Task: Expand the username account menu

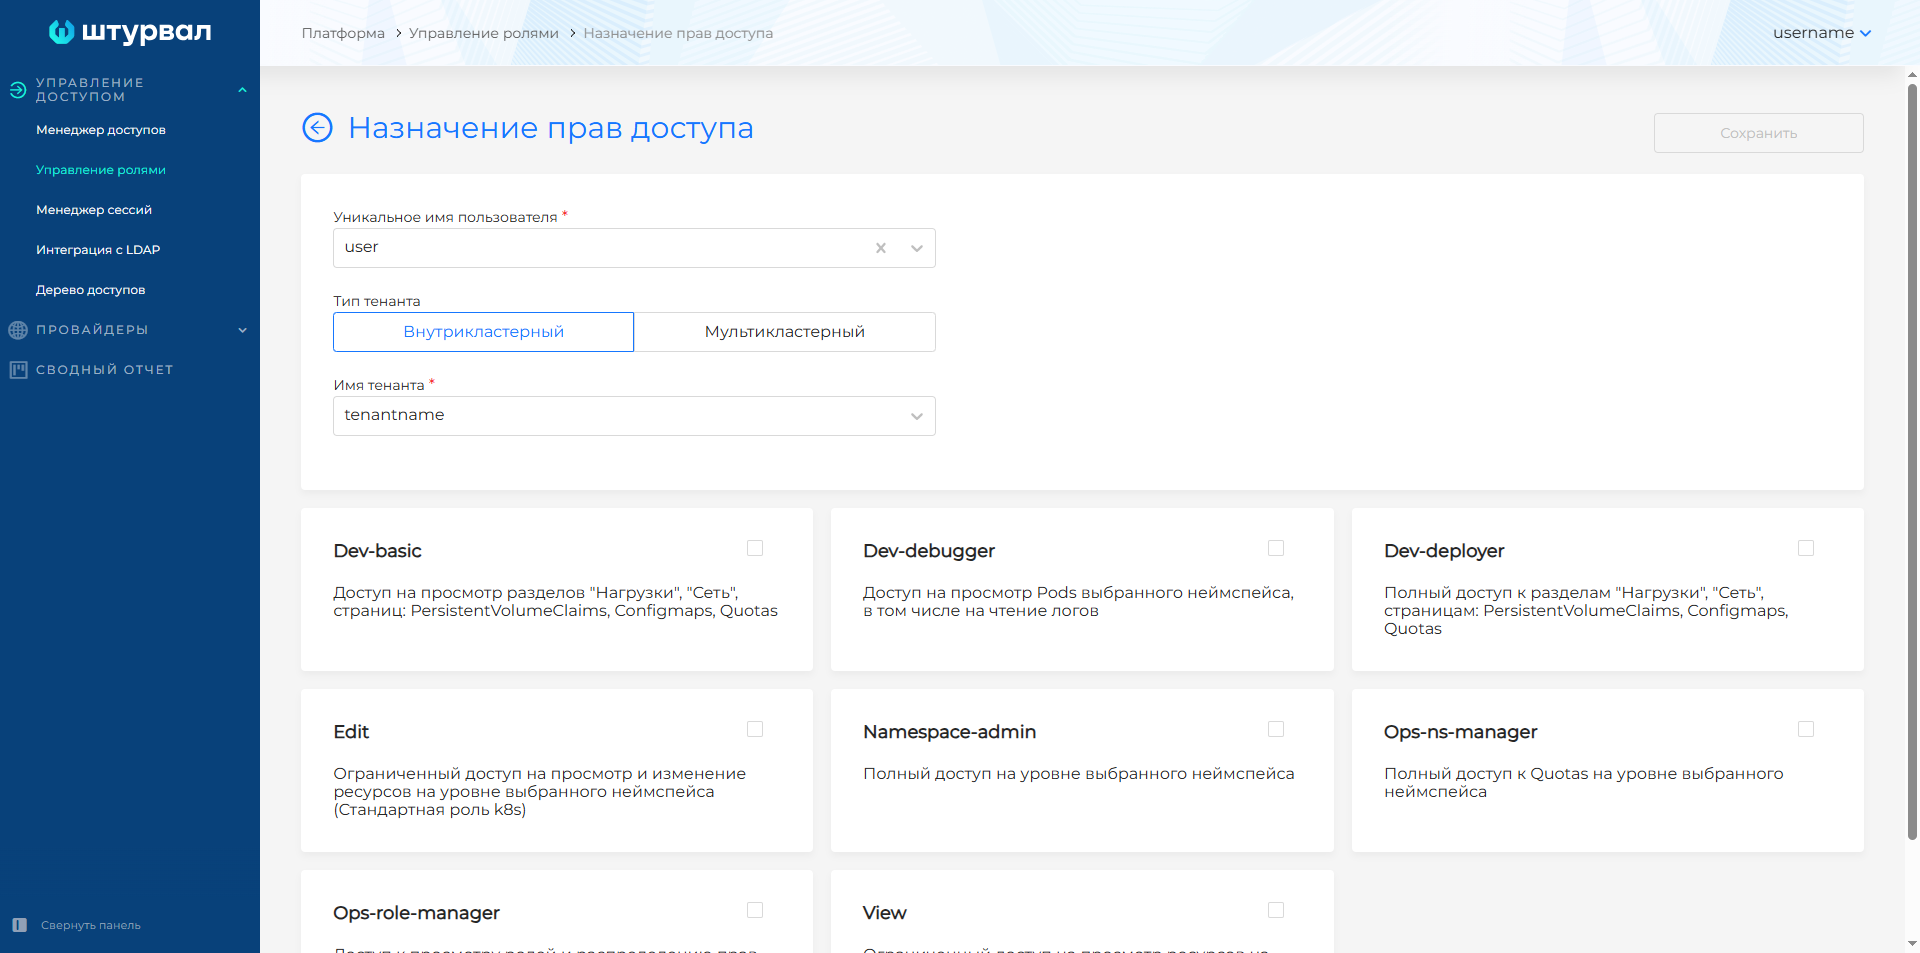Action: [x=1821, y=33]
